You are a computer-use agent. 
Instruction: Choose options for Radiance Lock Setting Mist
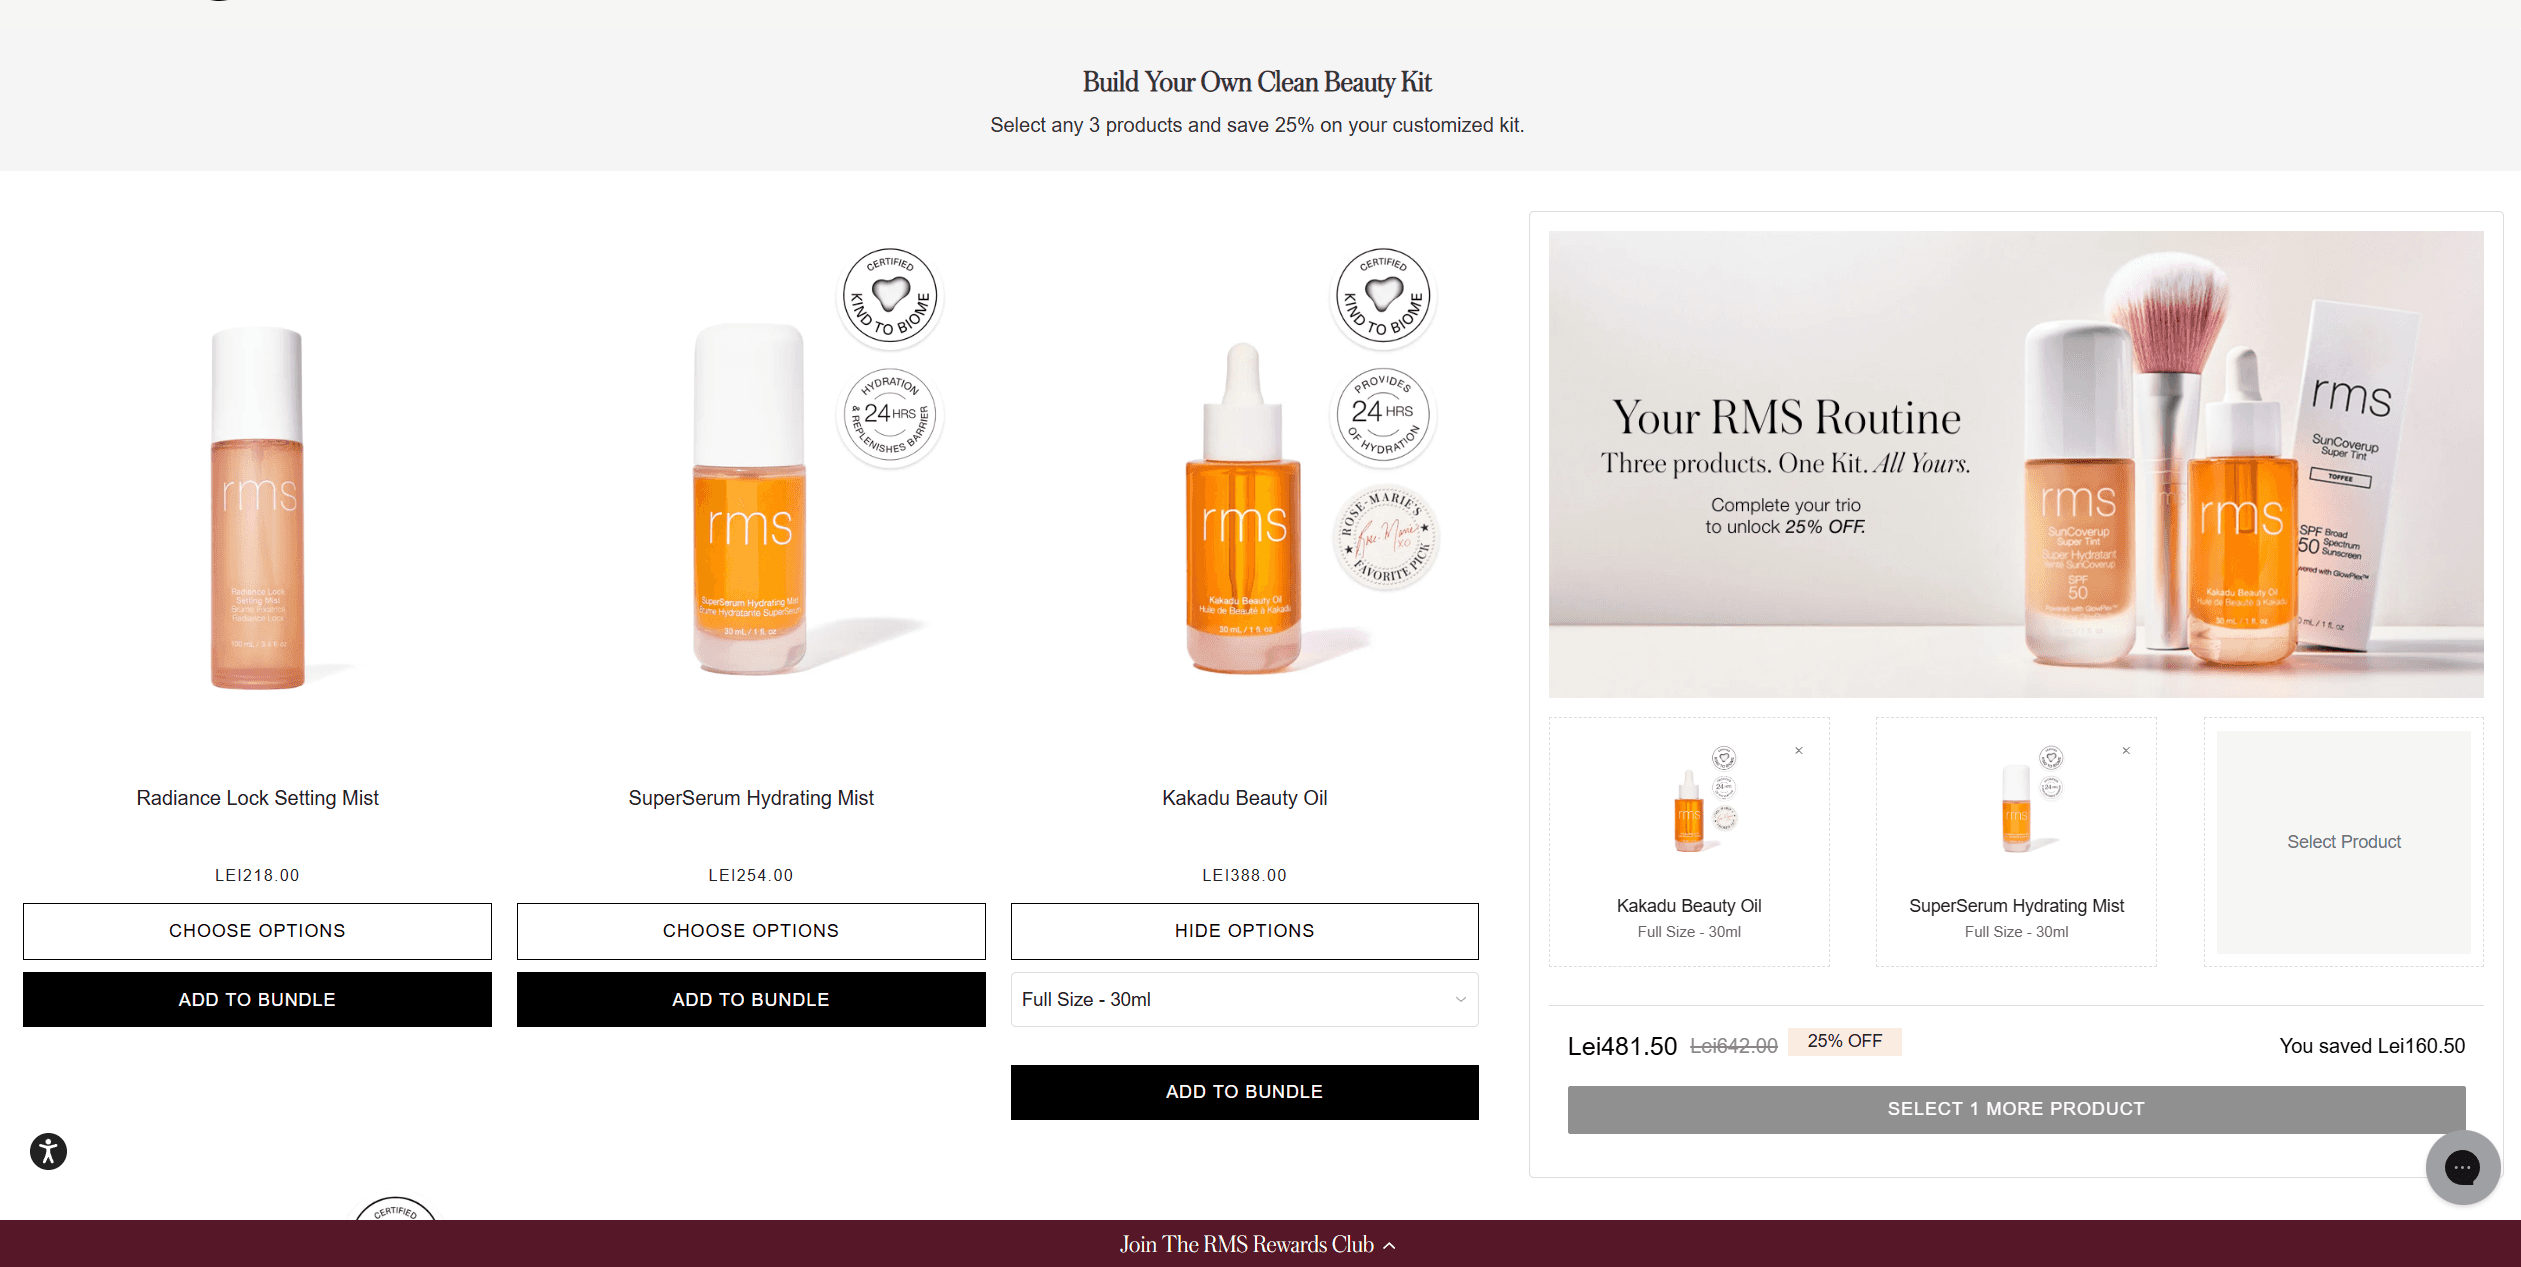click(x=257, y=931)
